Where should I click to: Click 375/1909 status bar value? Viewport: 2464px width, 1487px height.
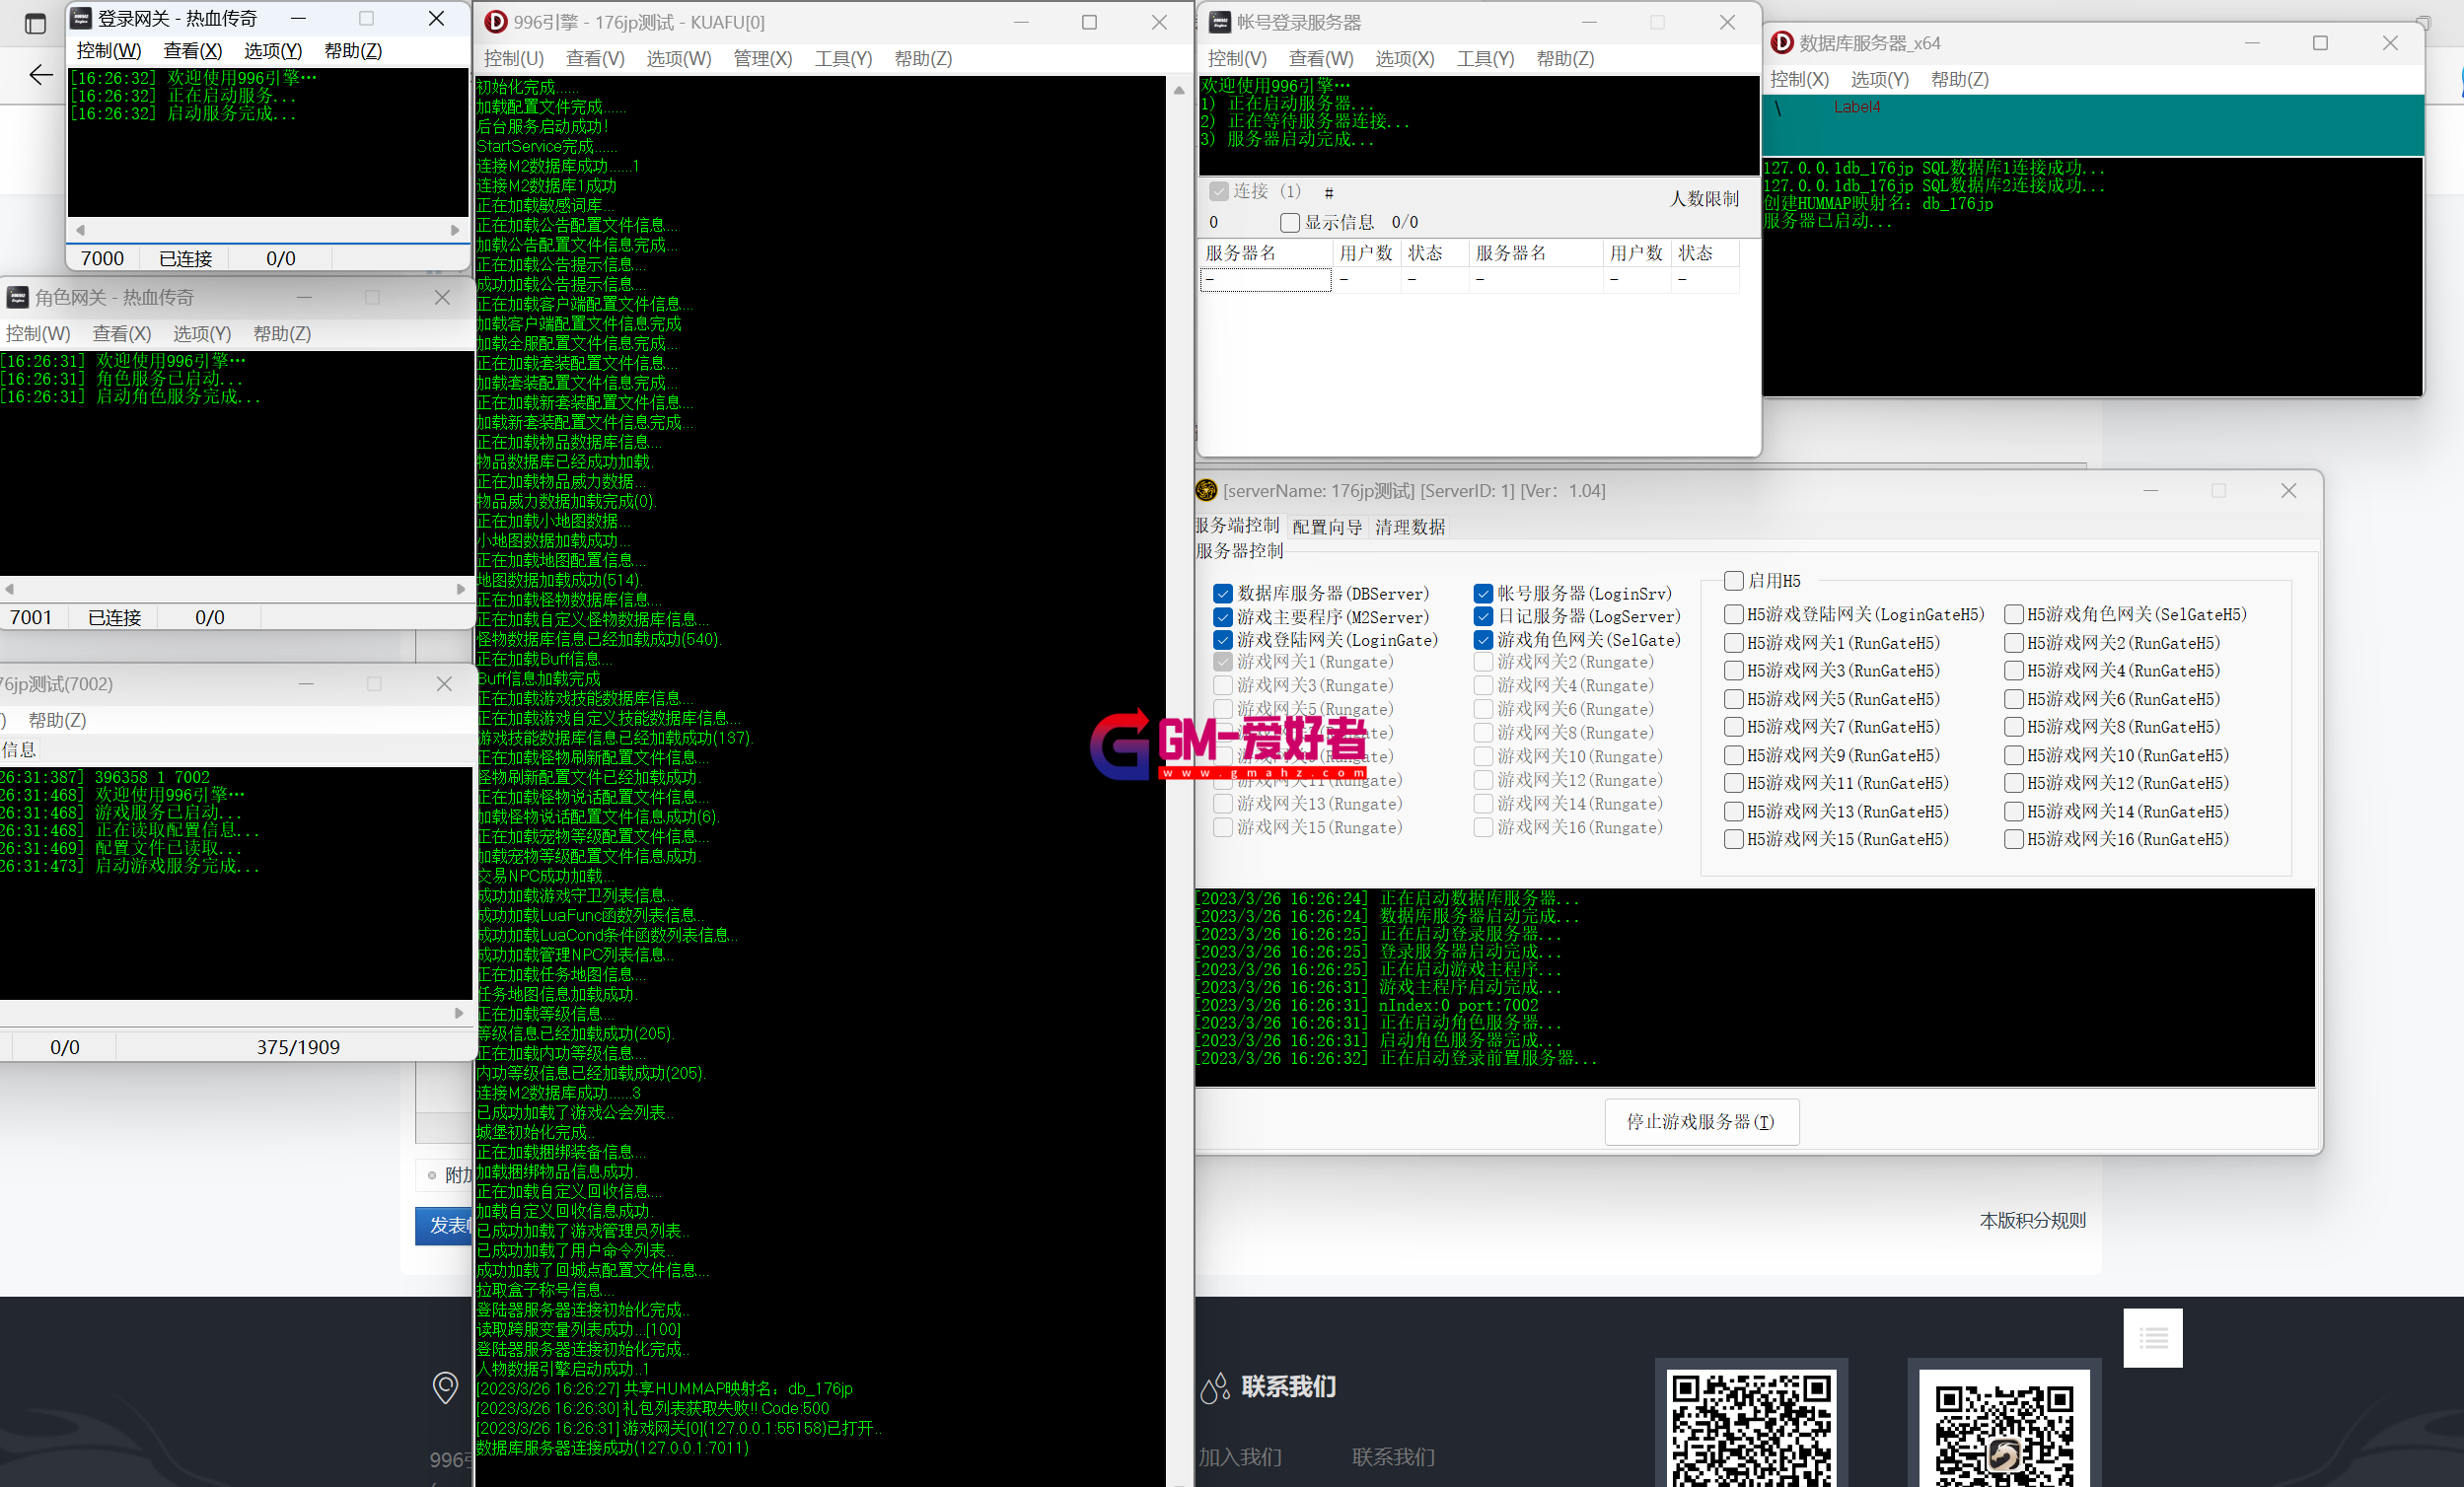[x=298, y=1047]
